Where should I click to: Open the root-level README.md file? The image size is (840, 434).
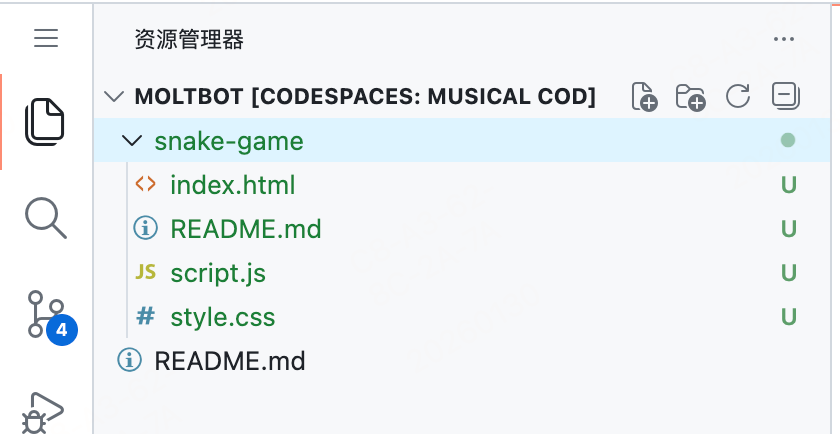pyautogui.click(x=230, y=360)
